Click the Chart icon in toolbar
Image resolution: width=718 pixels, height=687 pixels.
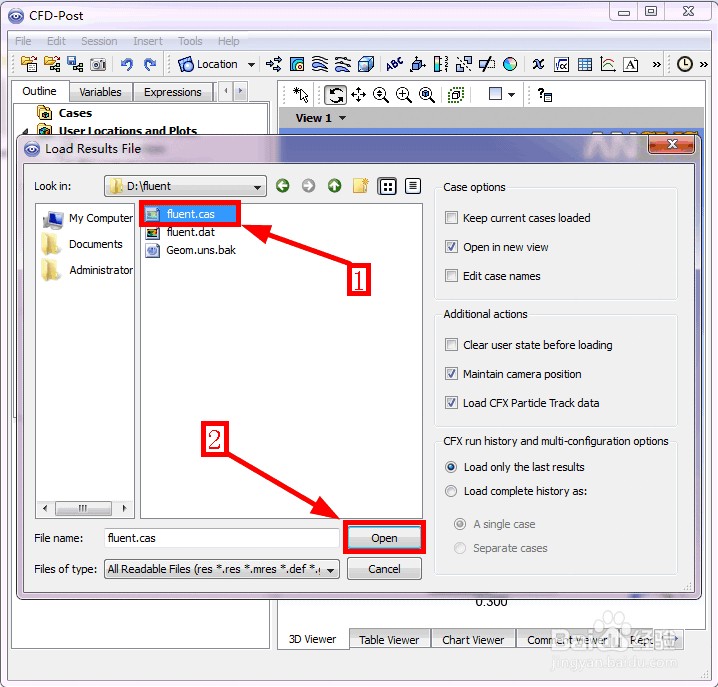(x=608, y=65)
